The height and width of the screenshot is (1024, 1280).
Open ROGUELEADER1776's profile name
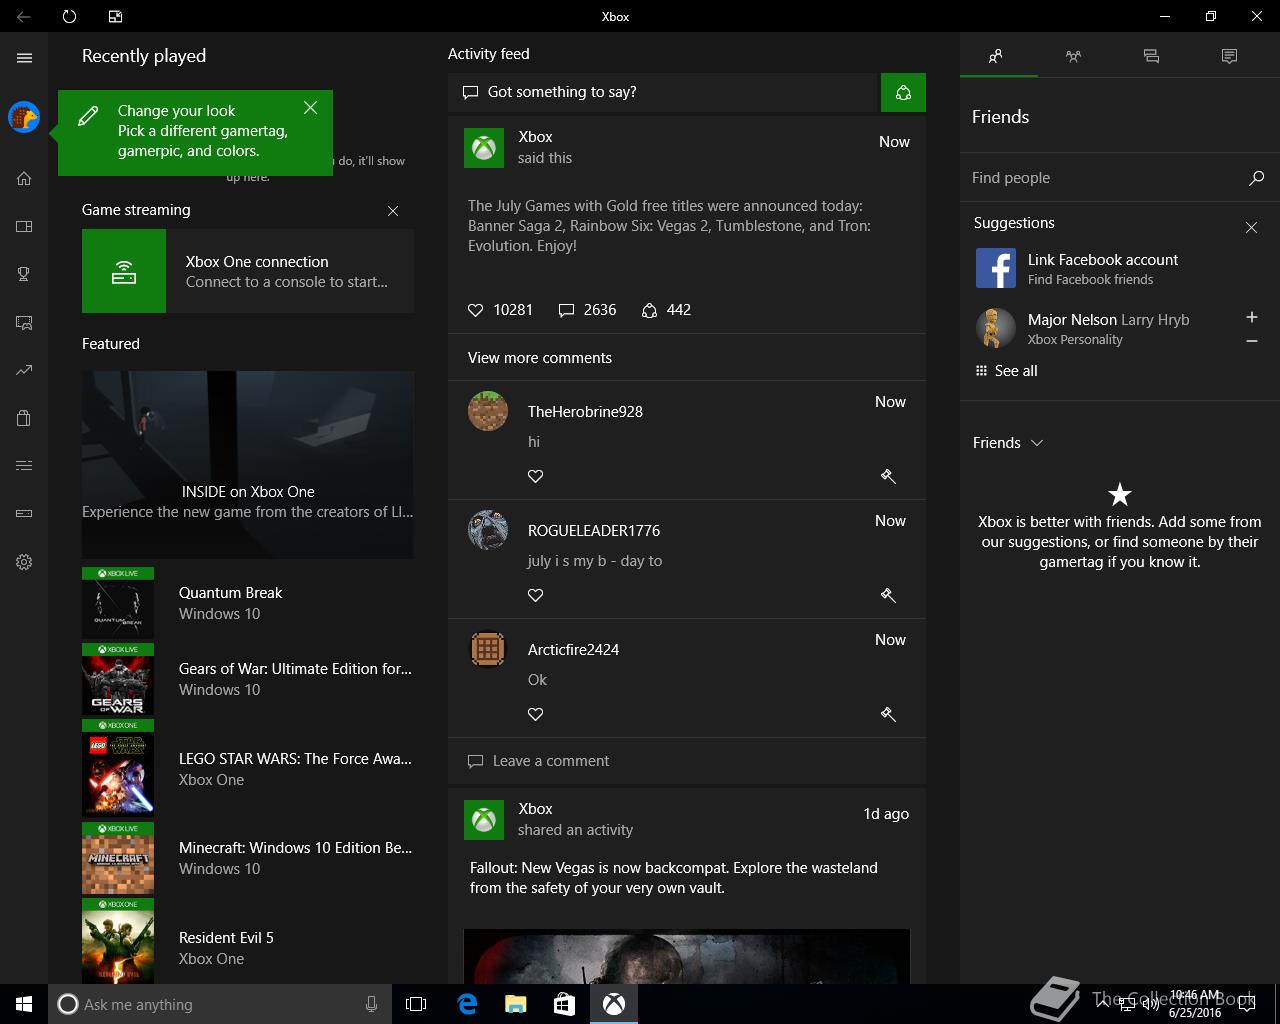pyautogui.click(x=594, y=531)
